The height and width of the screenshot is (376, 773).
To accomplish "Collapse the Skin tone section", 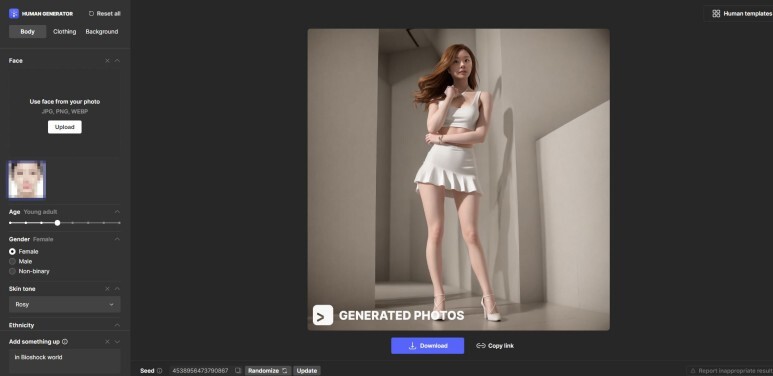I will 117,289.
